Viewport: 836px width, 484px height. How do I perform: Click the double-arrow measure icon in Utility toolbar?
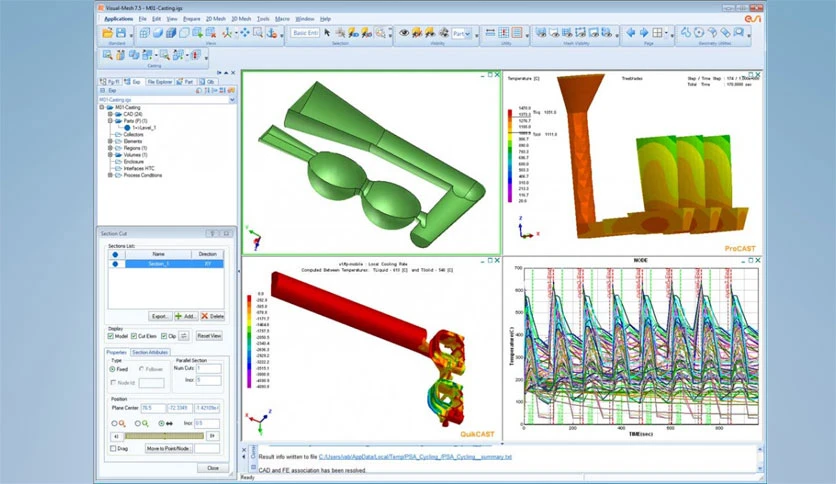(490, 33)
